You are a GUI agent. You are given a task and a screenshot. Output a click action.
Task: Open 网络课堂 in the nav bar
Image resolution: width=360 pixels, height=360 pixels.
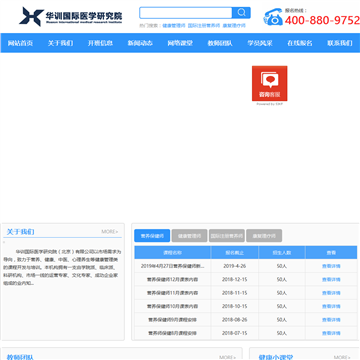pos(180,43)
